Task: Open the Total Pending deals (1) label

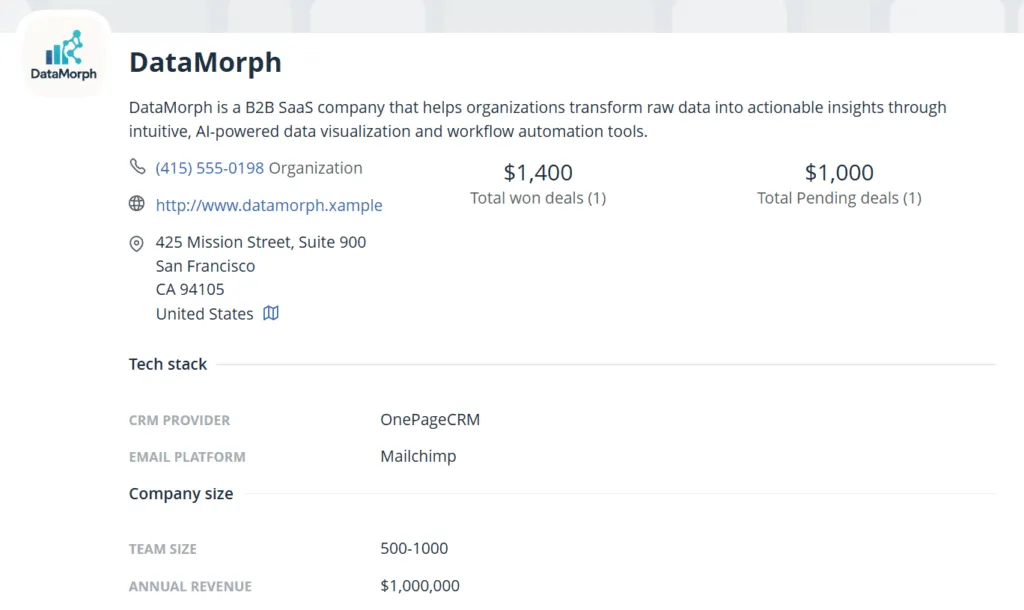Action: (x=839, y=198)
